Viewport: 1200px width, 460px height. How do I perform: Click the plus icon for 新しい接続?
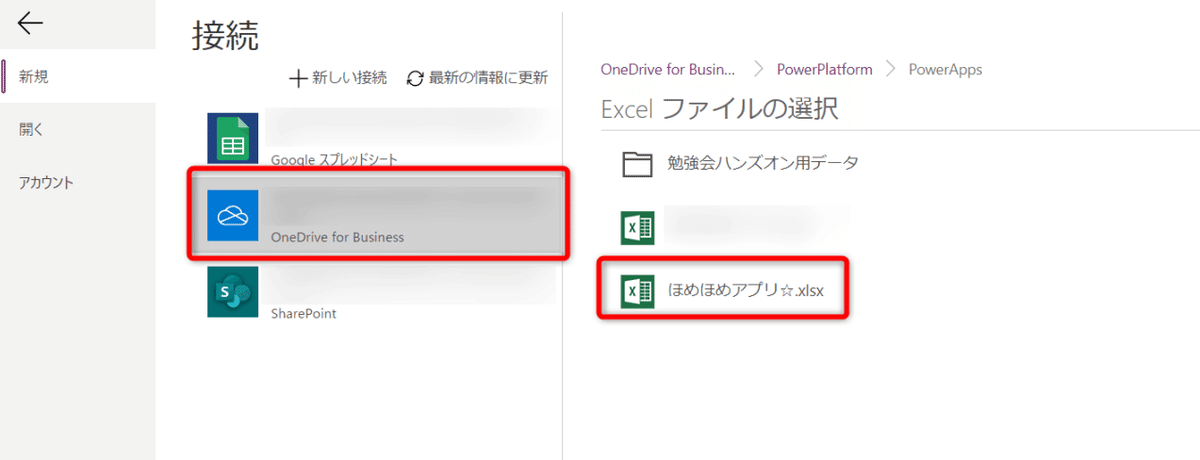coord(298,78)
